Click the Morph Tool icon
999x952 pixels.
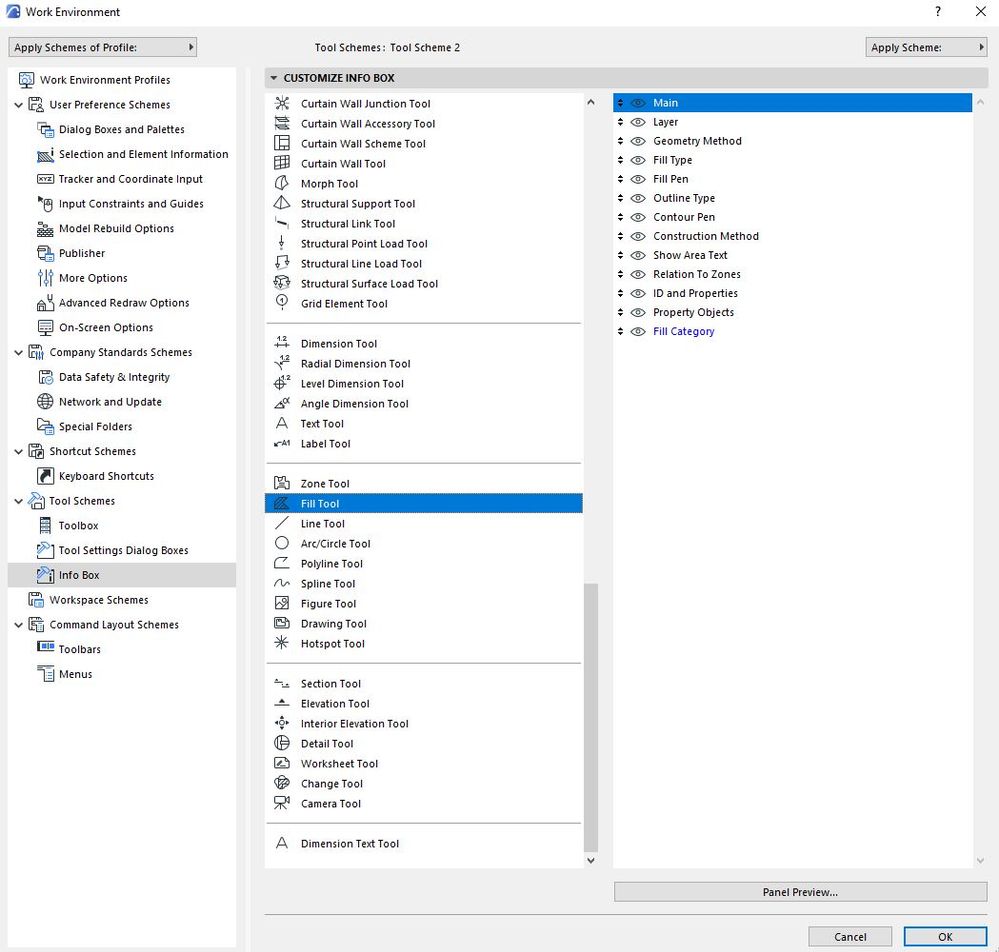pos(282,184)
